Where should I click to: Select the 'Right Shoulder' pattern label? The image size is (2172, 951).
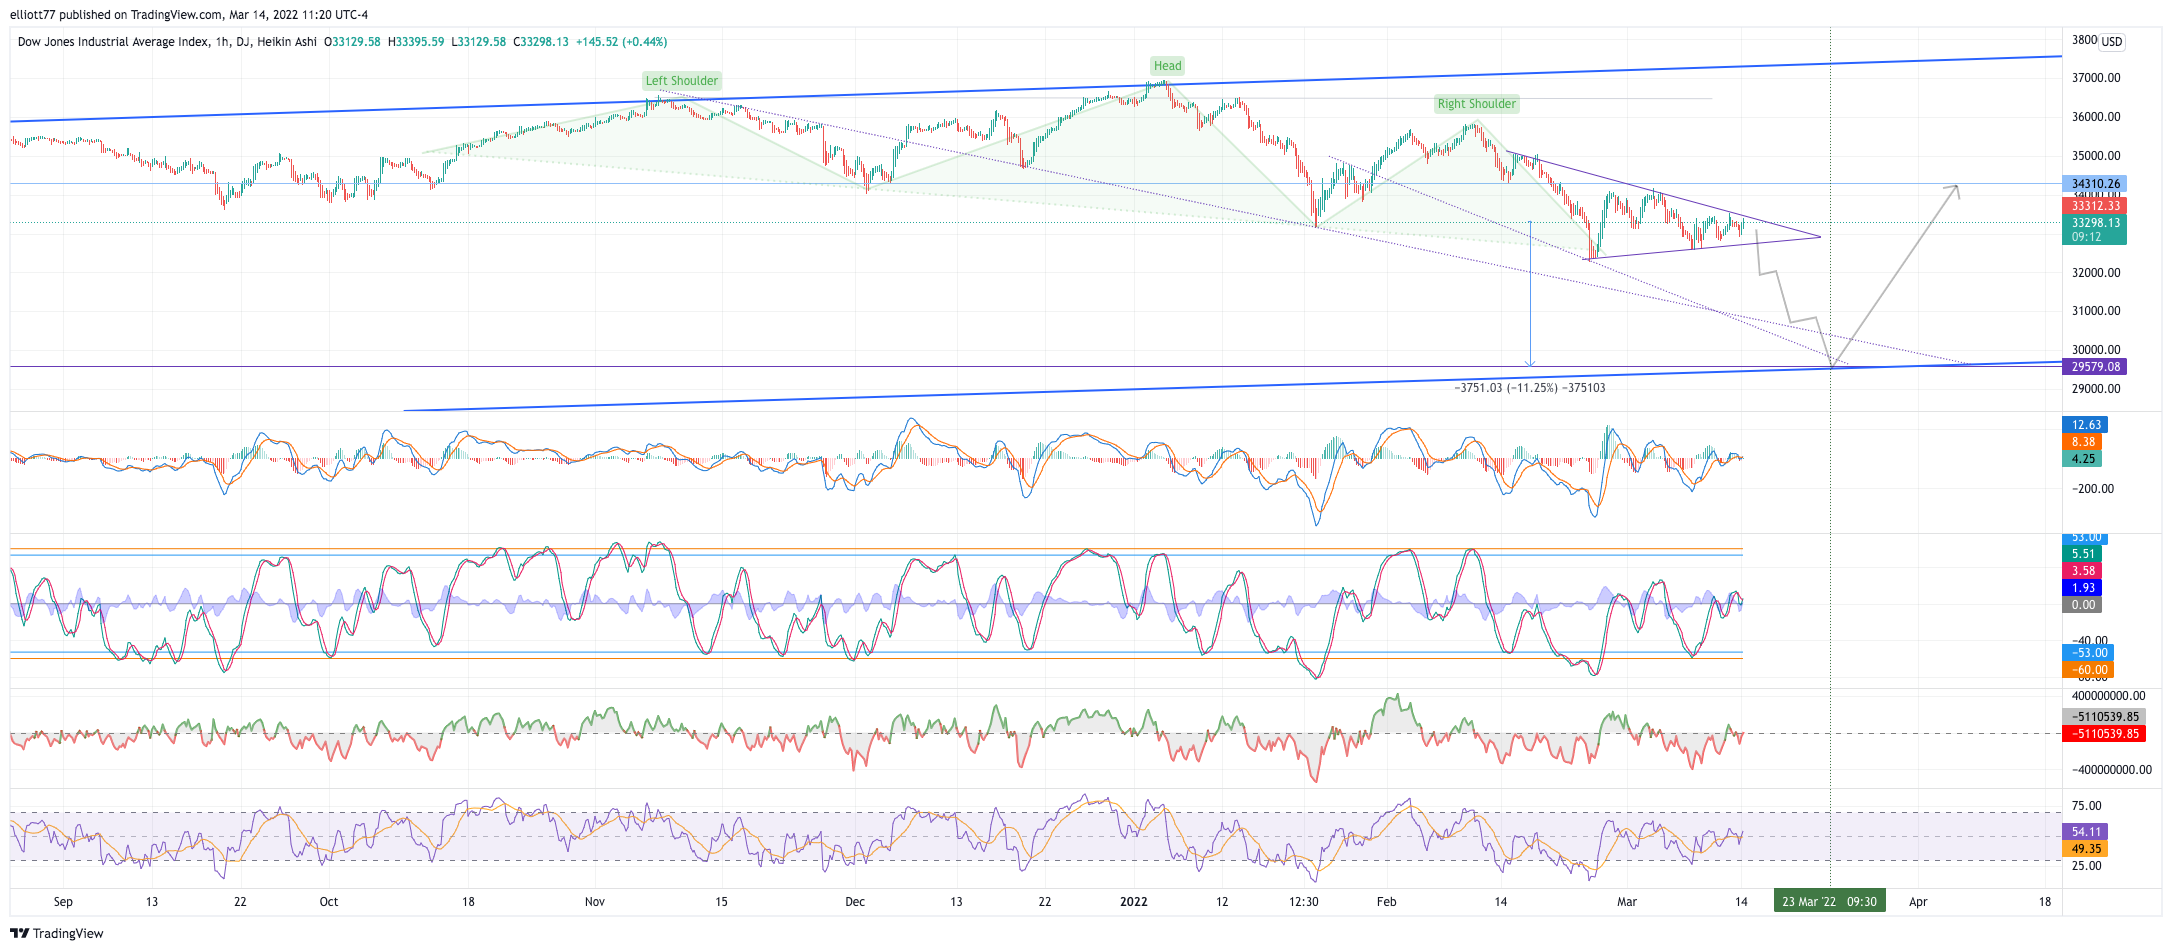(x=1476, y=104)
